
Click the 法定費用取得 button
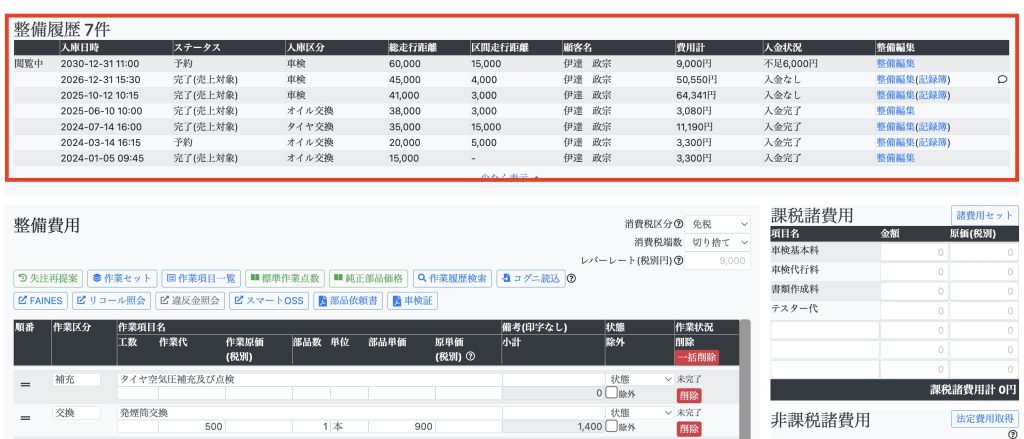click(984, 420)
